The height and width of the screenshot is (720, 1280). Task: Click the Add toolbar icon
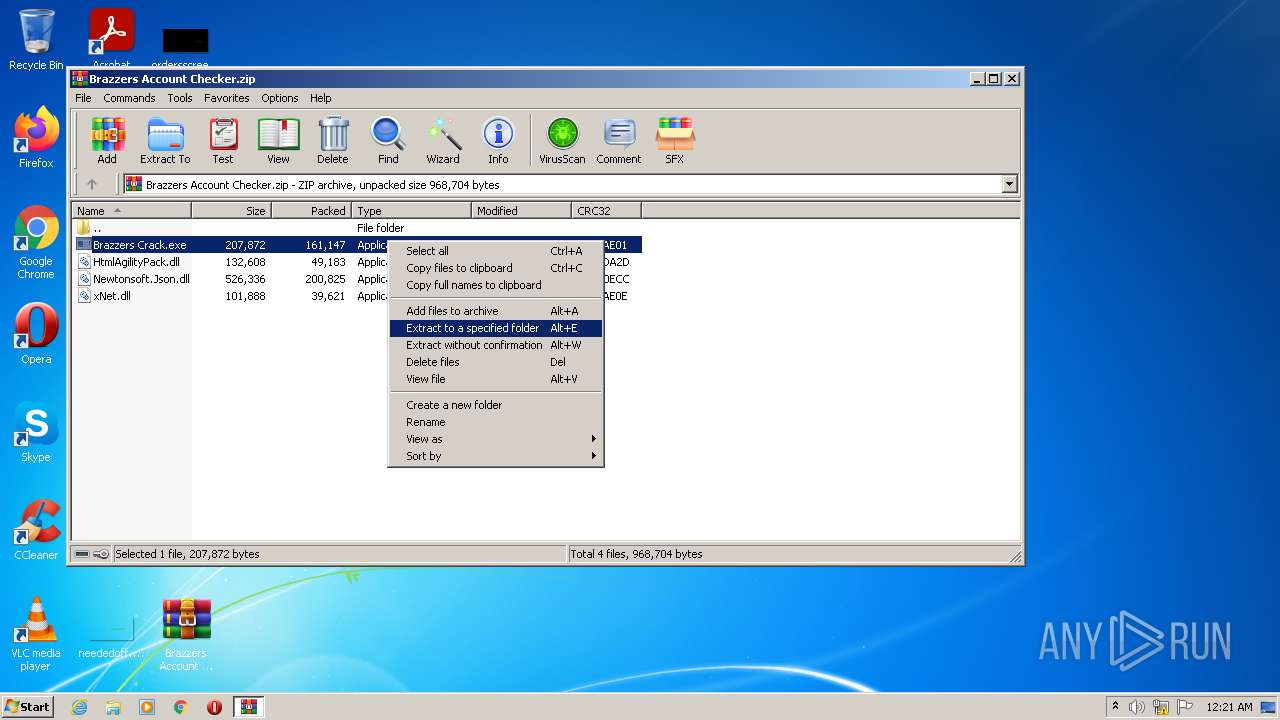pos(107,141)
